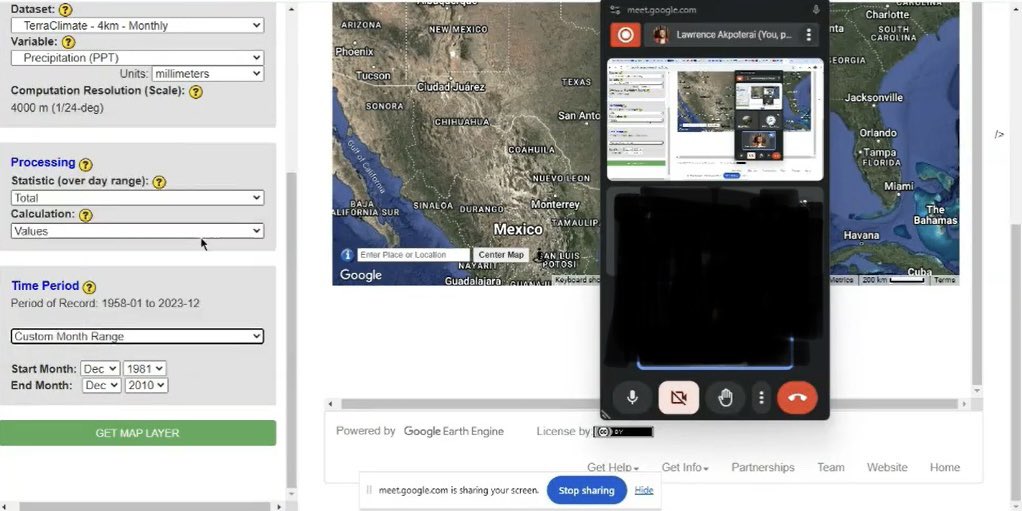Image resolution: width=1022 pixels, height=511 pixels.
Task: Click left panel horizontal scrollbar at bottom
Action: click(x=145, y=506)
